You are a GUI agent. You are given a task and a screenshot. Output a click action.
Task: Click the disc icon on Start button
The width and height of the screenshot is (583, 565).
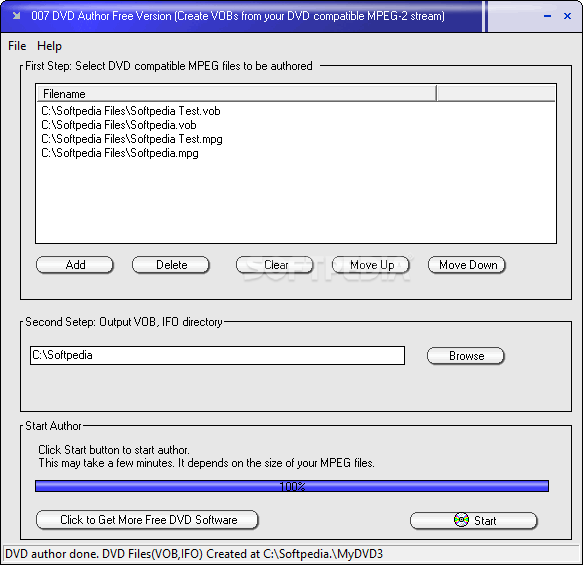click(x=461, y=520)
